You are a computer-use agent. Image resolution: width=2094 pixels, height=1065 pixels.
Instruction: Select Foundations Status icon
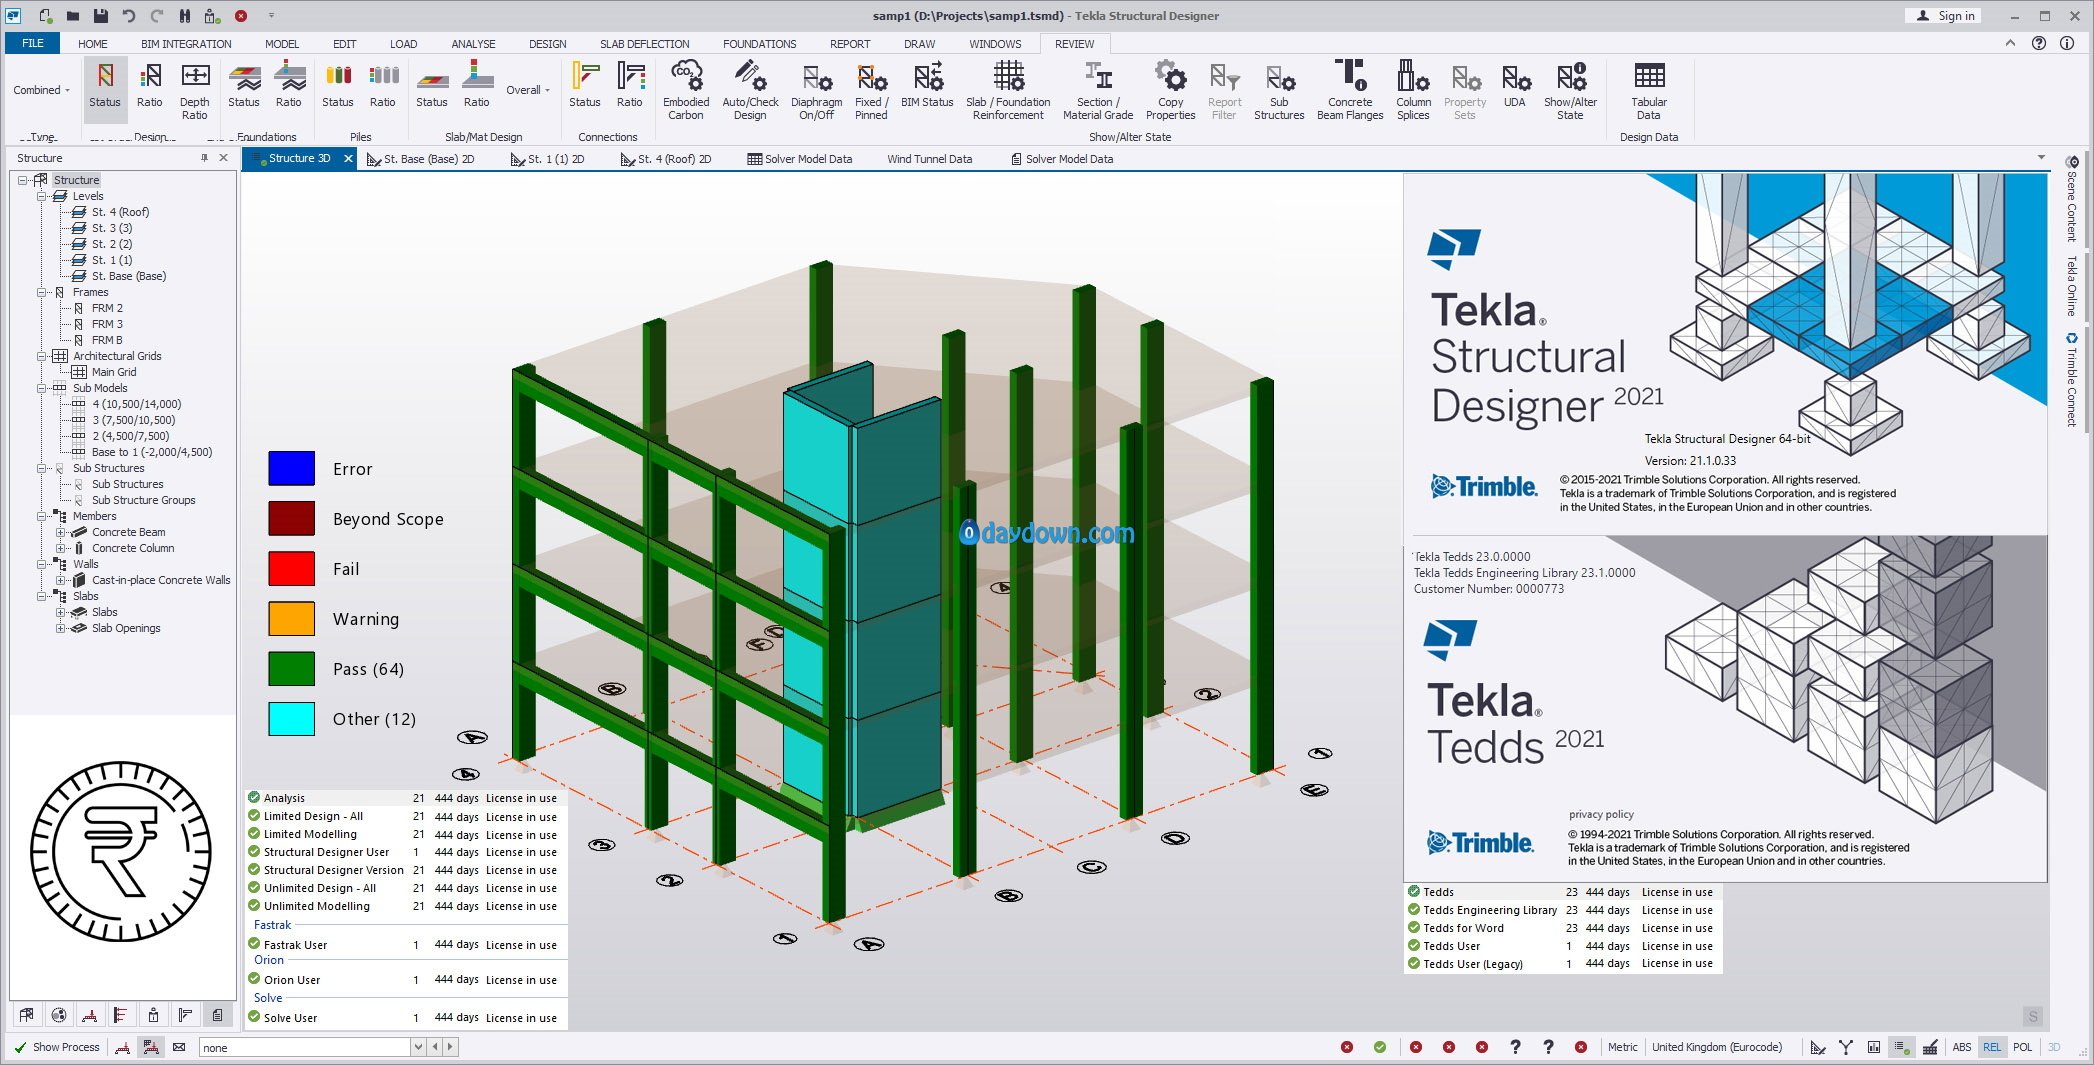243,84
